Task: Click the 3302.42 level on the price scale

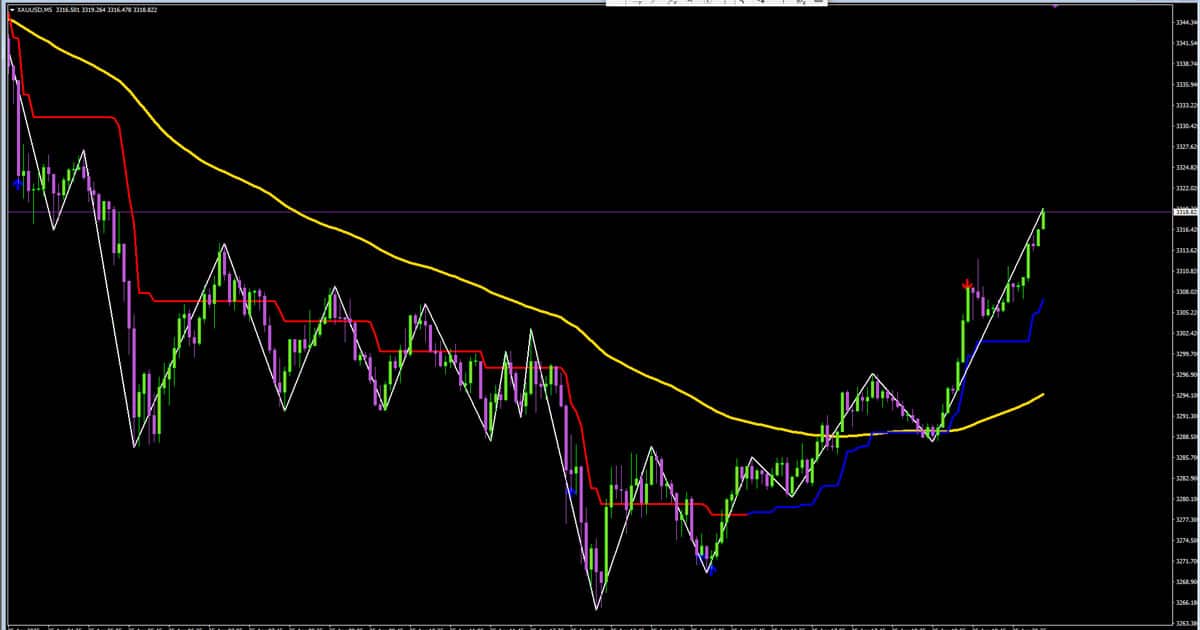Action: point(1185,333)
